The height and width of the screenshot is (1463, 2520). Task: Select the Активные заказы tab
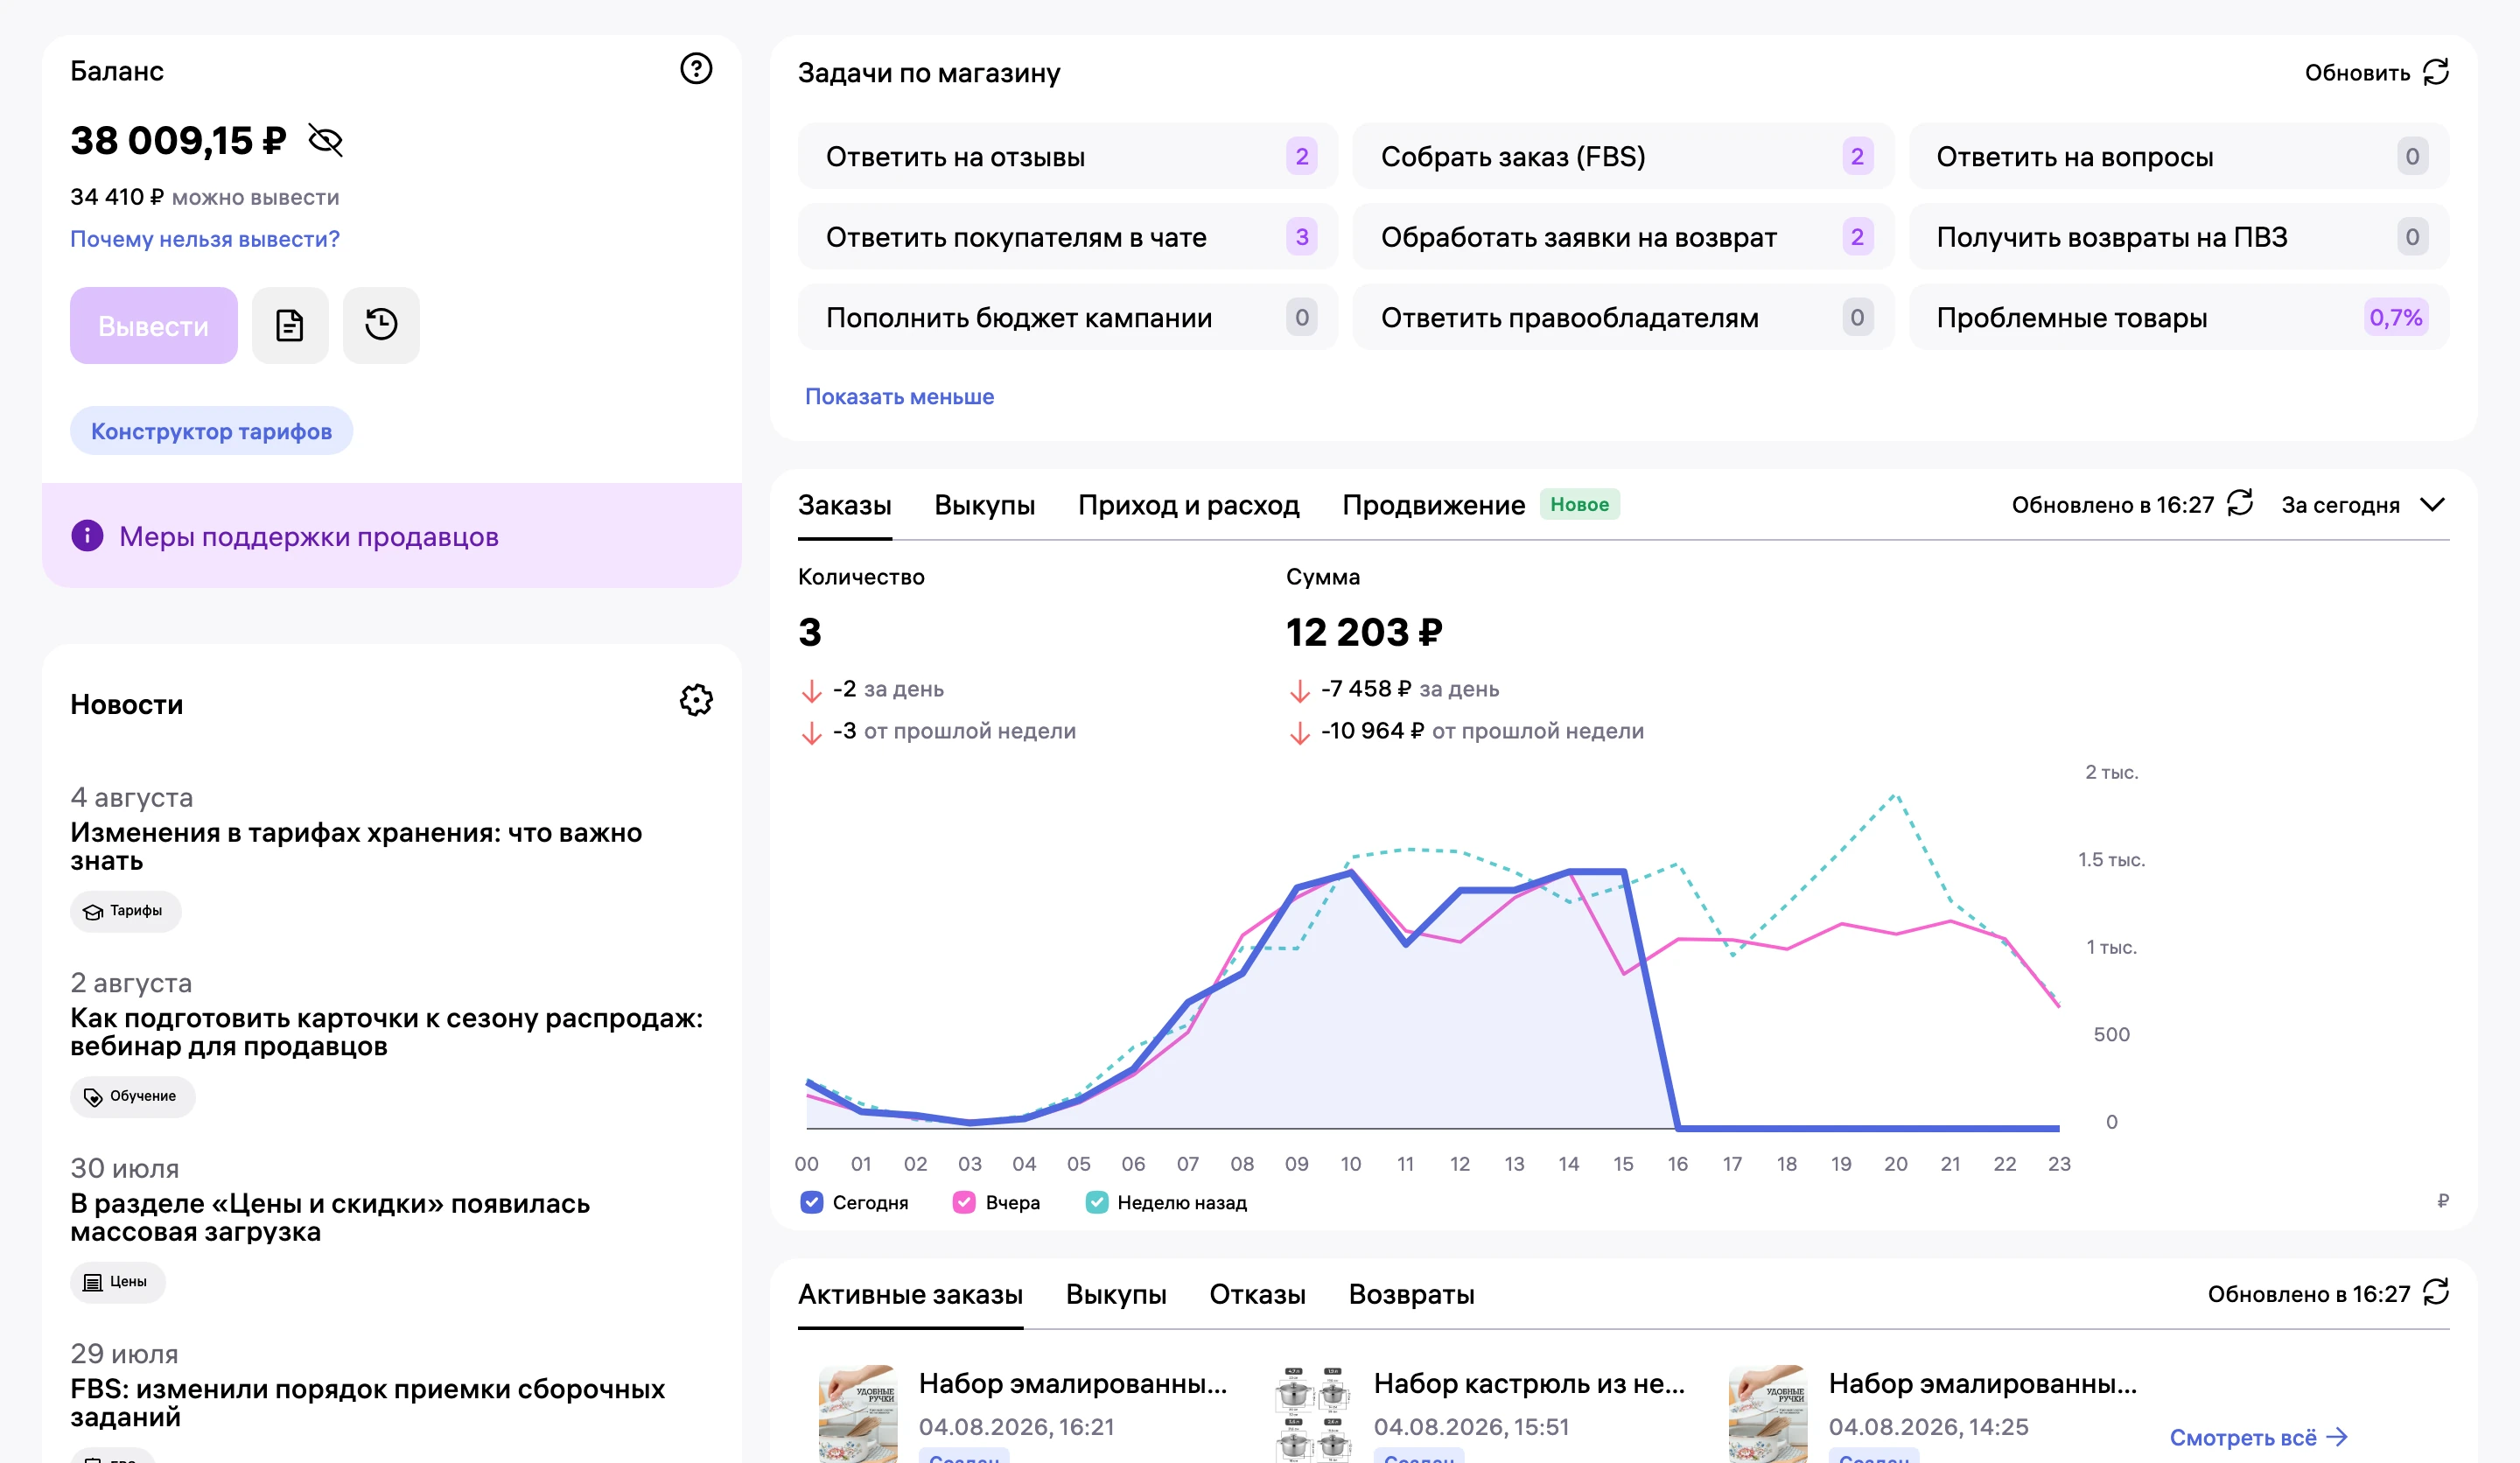910,1294
